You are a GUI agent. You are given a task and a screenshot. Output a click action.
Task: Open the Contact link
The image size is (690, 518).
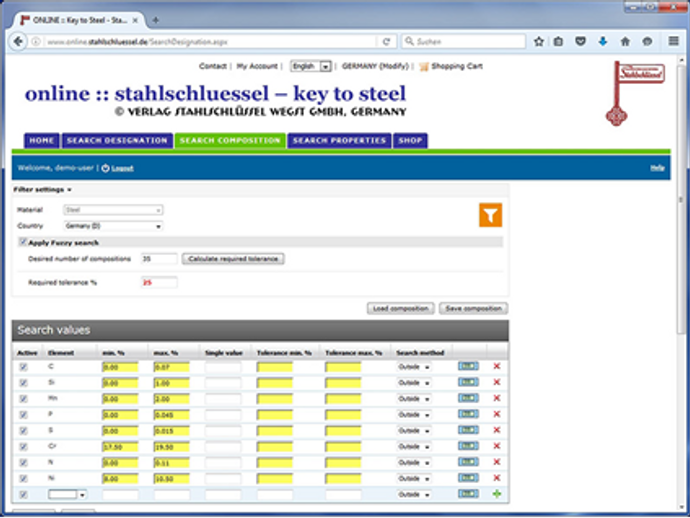[x=213, y=66]
